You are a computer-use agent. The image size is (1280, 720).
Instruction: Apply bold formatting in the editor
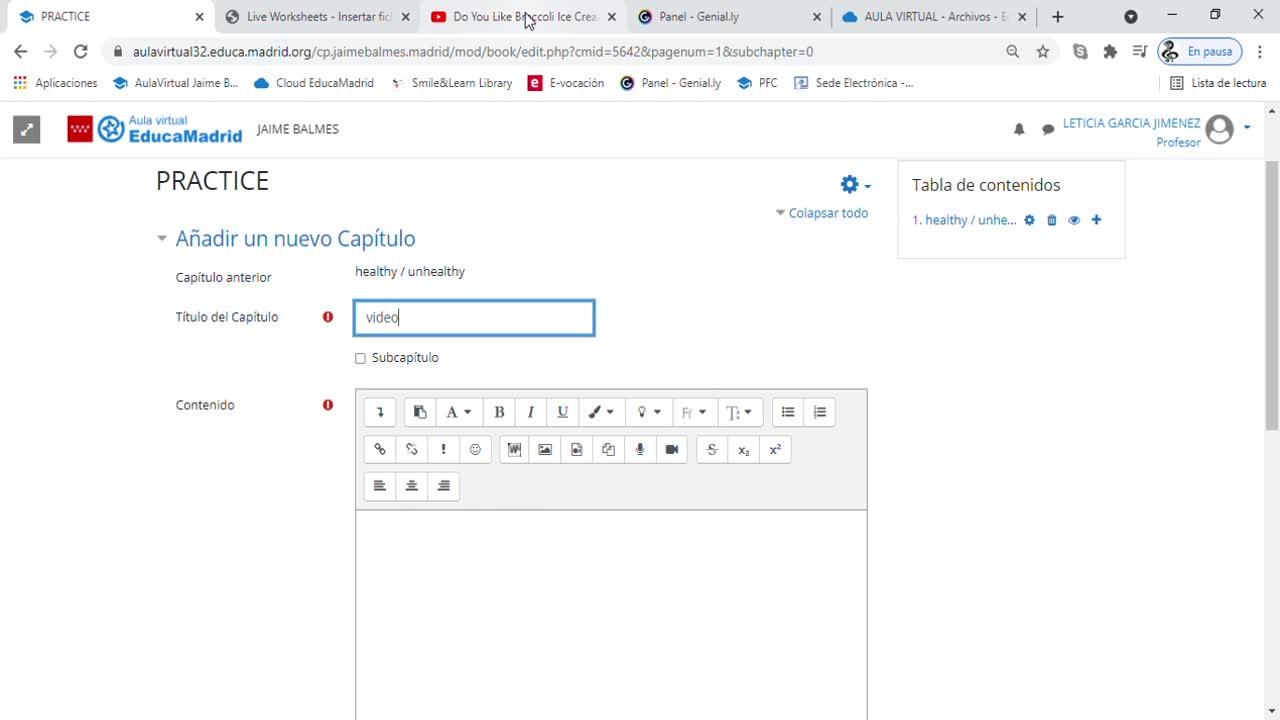click(x=499, y=412)
